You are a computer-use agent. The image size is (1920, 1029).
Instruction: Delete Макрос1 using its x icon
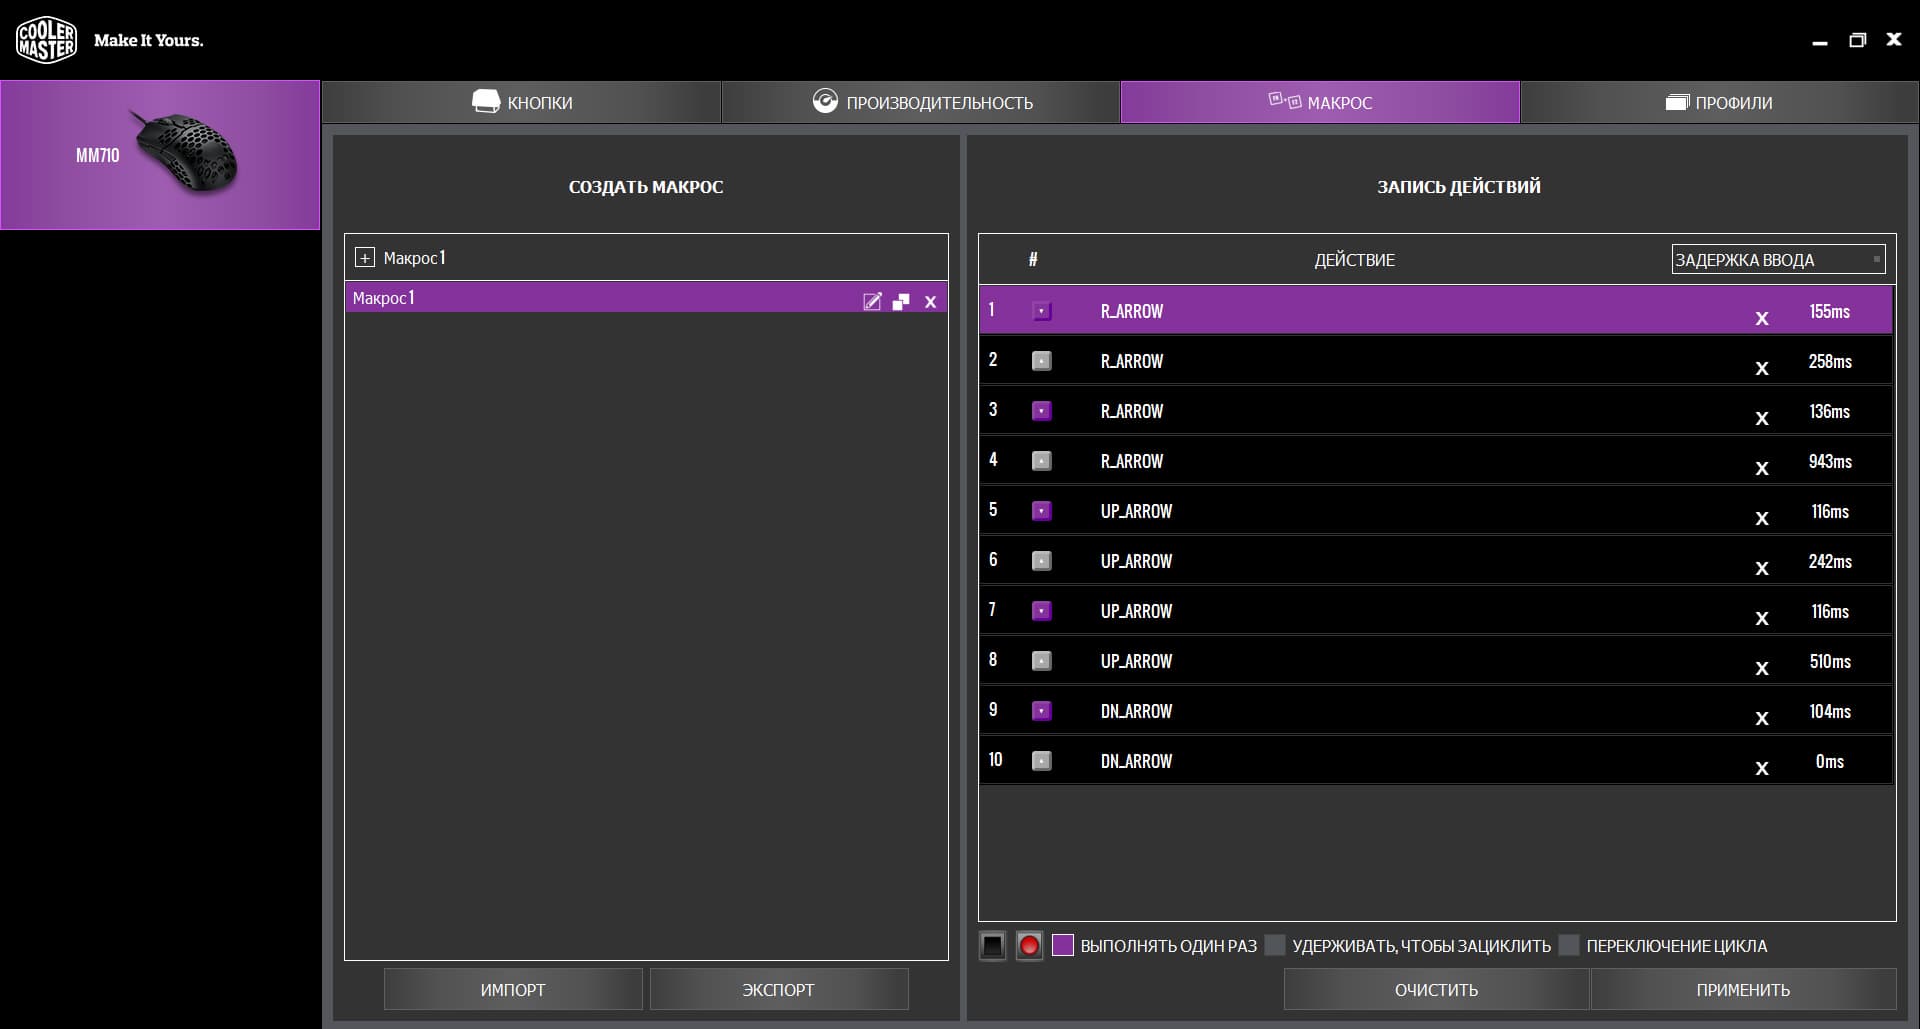[931, 302]
